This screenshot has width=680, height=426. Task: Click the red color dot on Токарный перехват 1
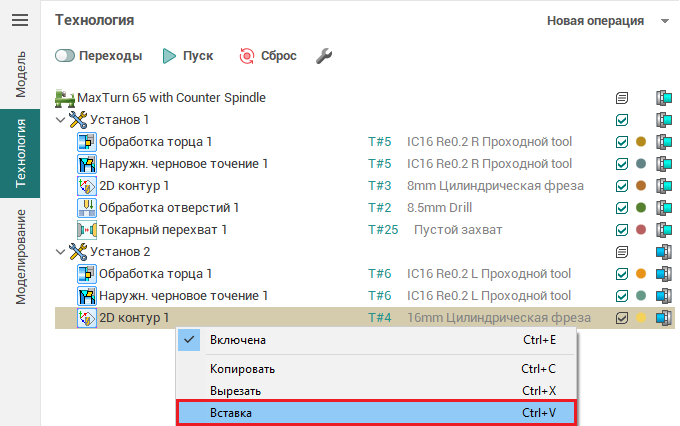tap(641, 230)
